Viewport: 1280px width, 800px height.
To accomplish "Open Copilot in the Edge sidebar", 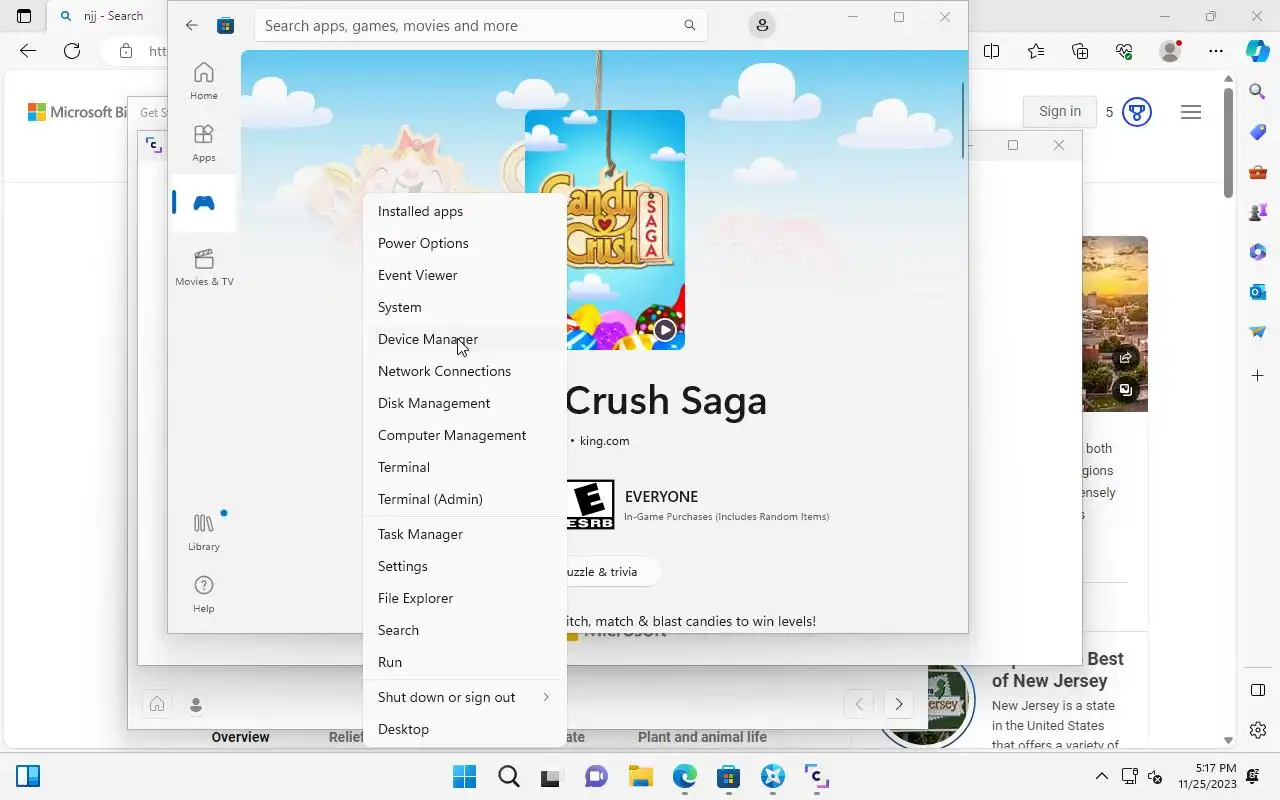I will pyautogui.click(x=1258, y=51).
